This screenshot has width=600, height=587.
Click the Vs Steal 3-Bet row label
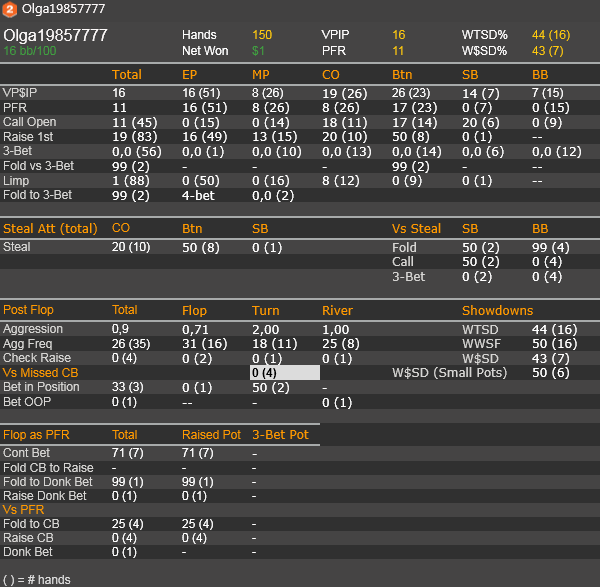tap(408, 277)
